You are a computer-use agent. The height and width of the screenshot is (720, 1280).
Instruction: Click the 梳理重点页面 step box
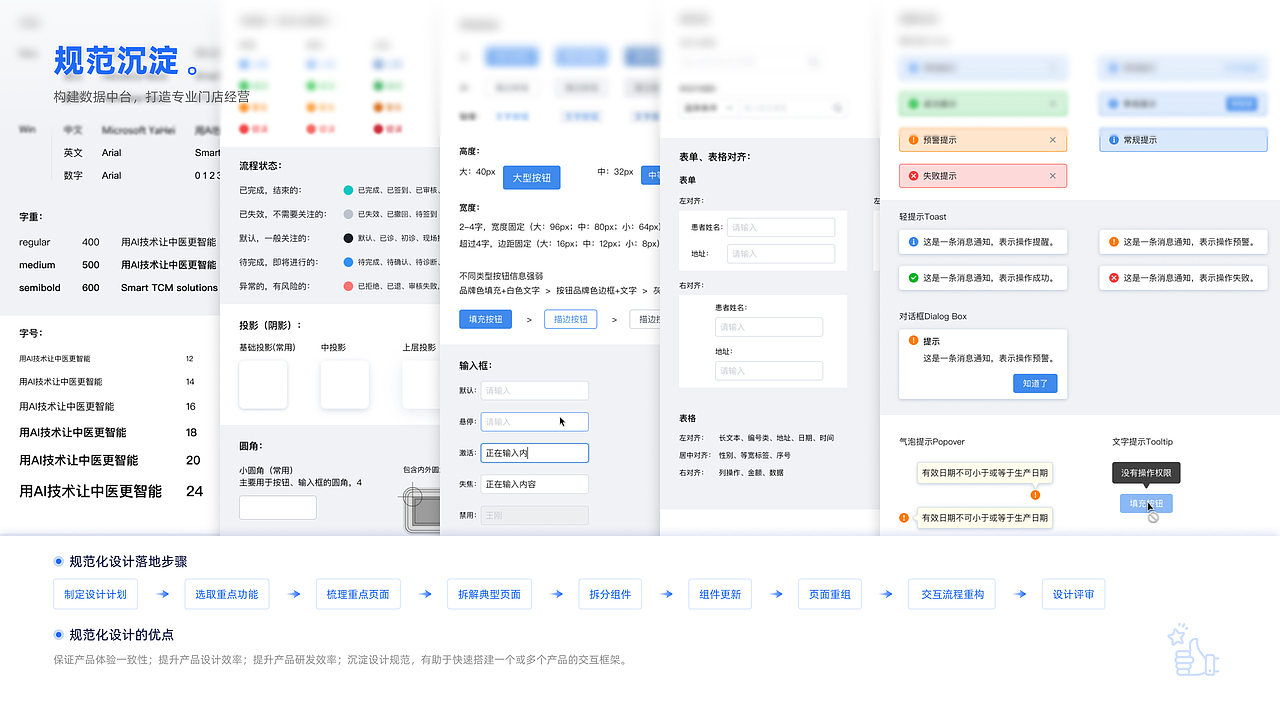pos(358,594)
